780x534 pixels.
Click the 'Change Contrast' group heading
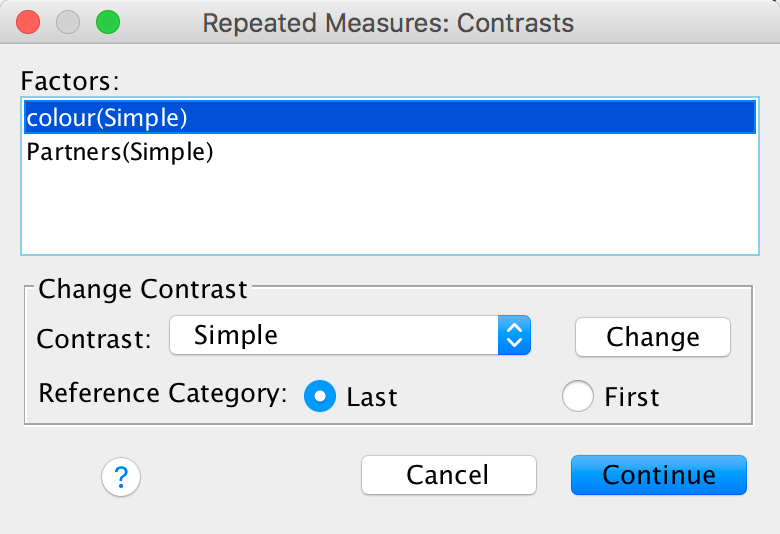click(x=143, y=290)
